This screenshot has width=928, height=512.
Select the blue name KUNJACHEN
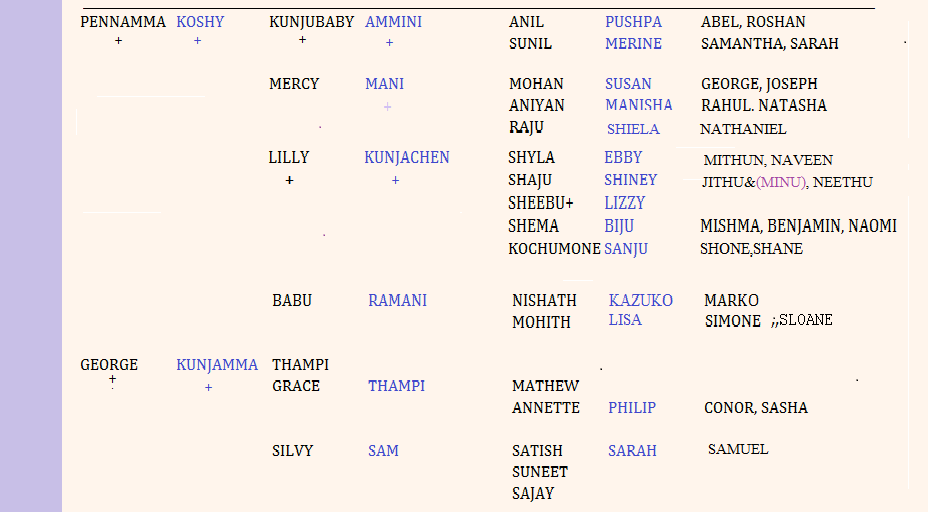click(407, 157)
